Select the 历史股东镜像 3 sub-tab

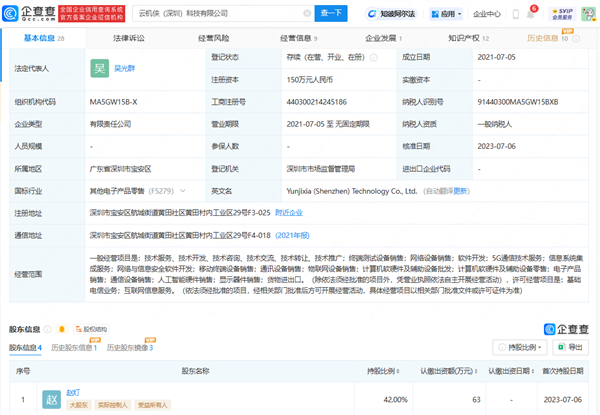130,348
